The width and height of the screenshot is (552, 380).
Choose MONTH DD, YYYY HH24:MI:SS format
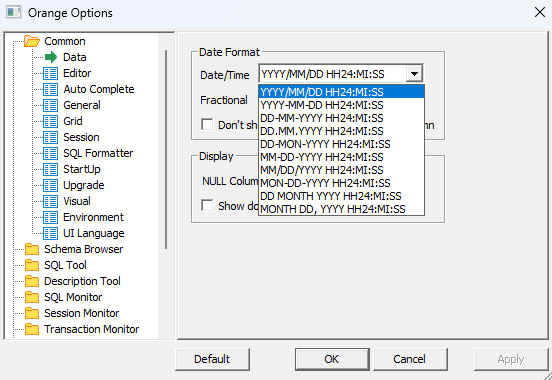(x=341, y=210)
